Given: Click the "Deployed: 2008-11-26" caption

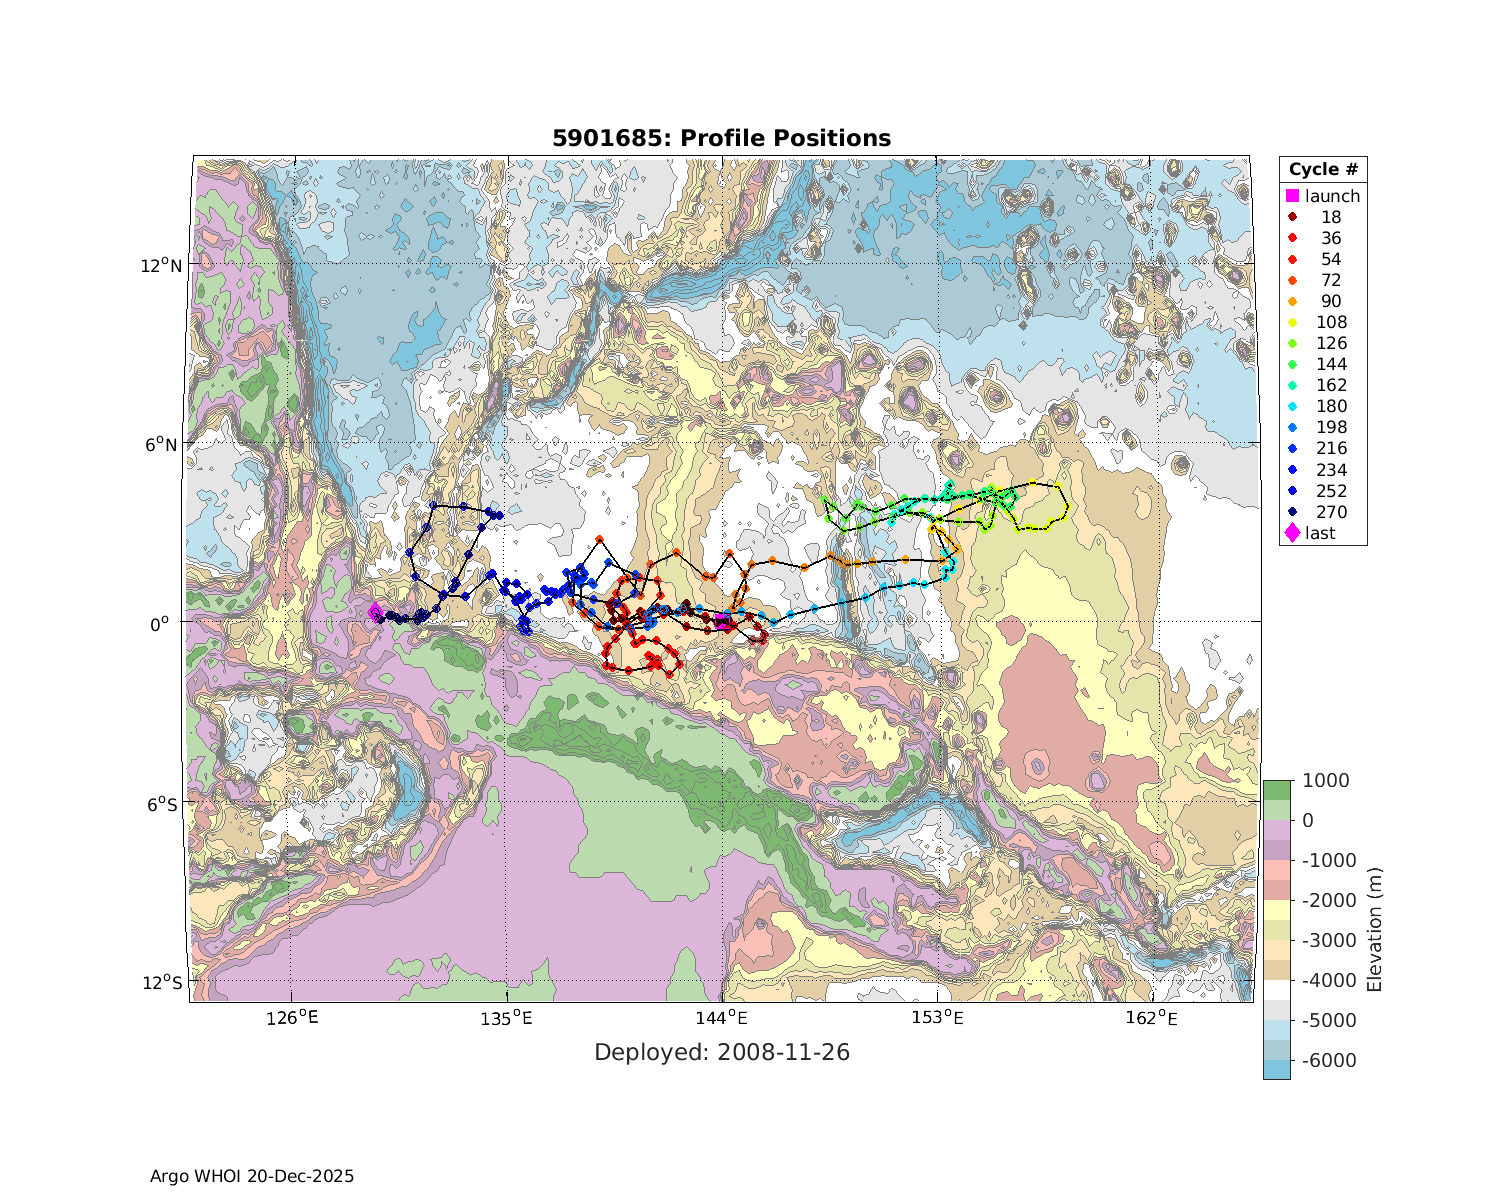Looking at the screenshot, I should [721, 1052].
